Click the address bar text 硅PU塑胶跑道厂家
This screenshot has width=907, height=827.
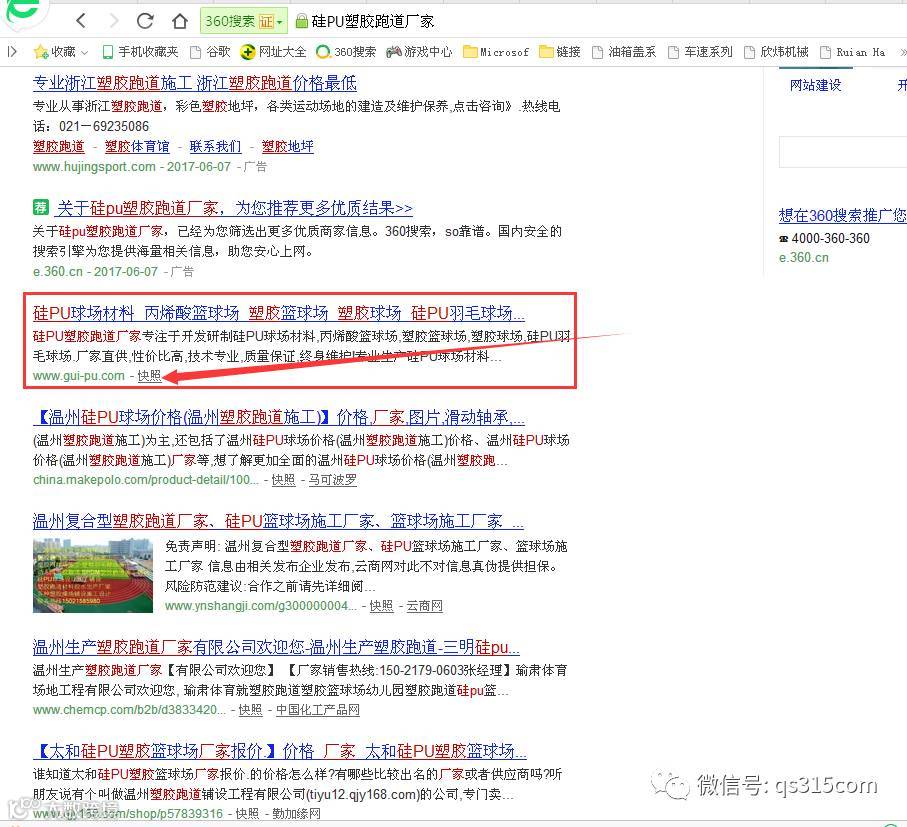click(x=373, y=21)
